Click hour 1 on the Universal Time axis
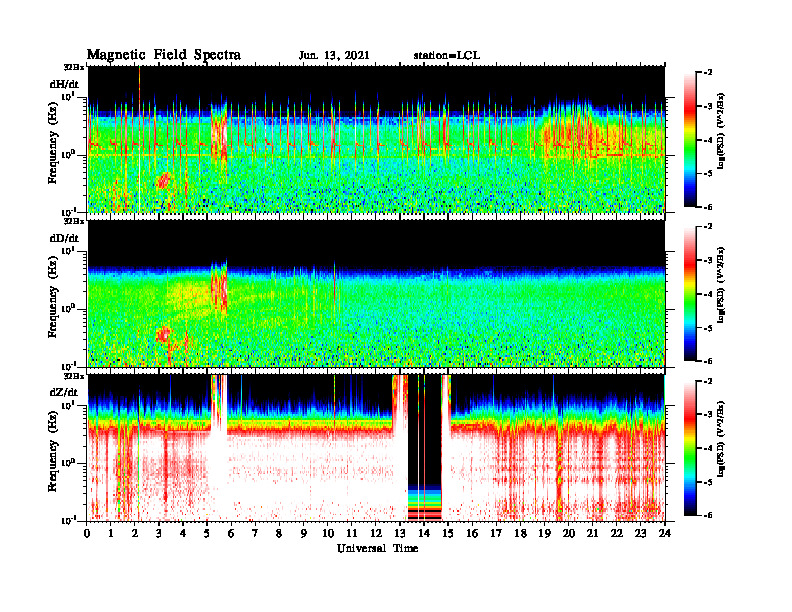The image size is (792, 612). [111, 534]
